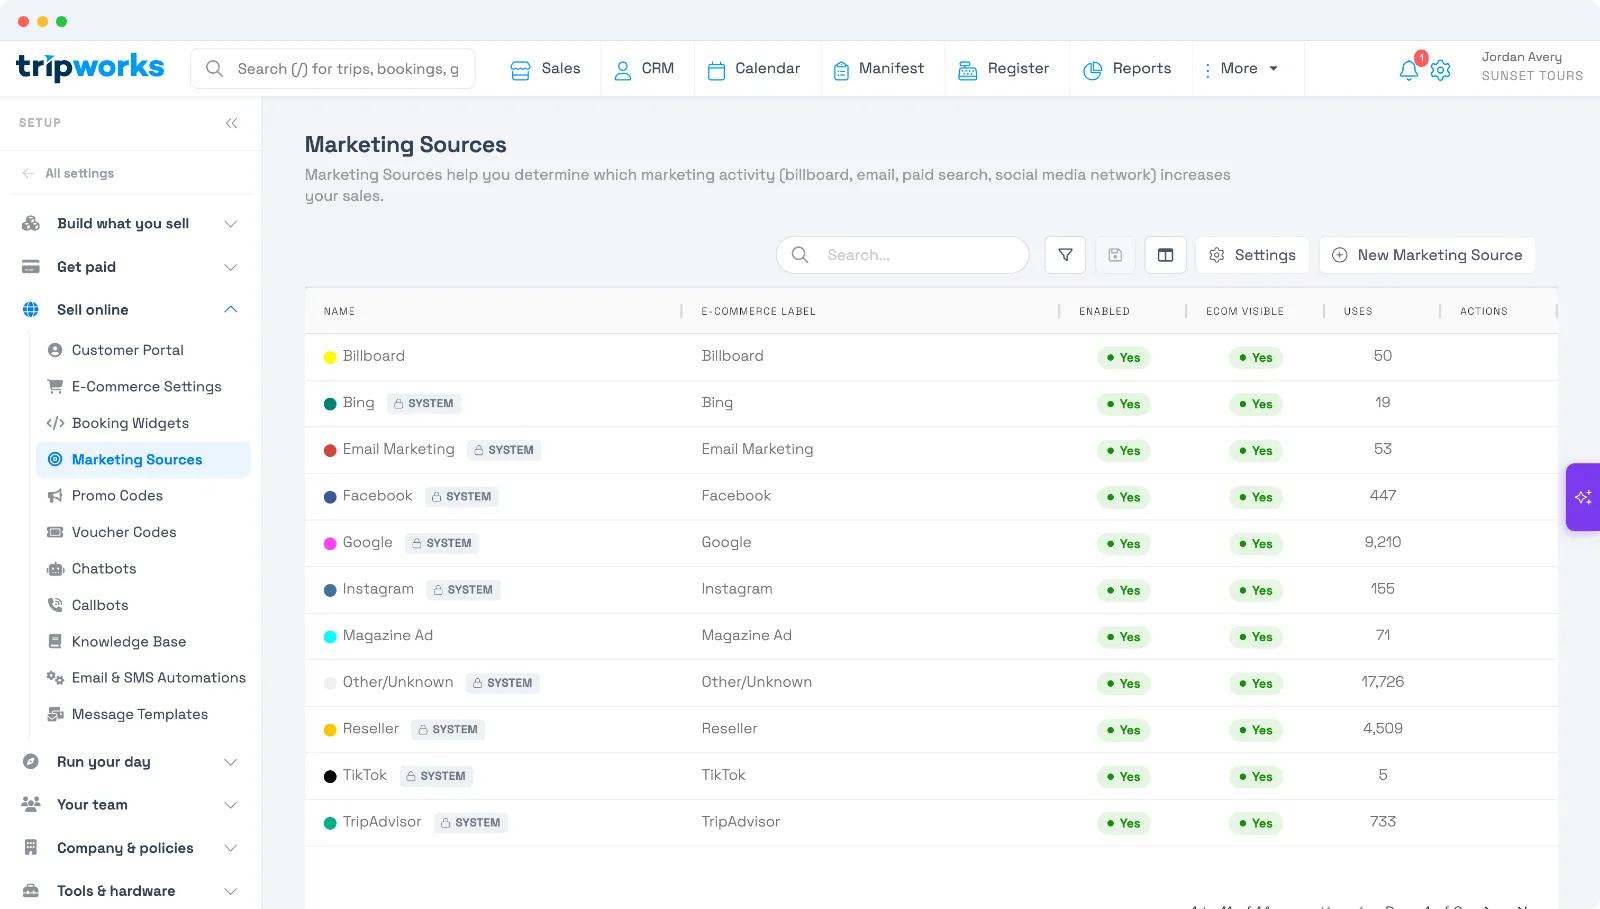Open the settings gear in header
The image size is (1600, 909).
click(1441, 70)
